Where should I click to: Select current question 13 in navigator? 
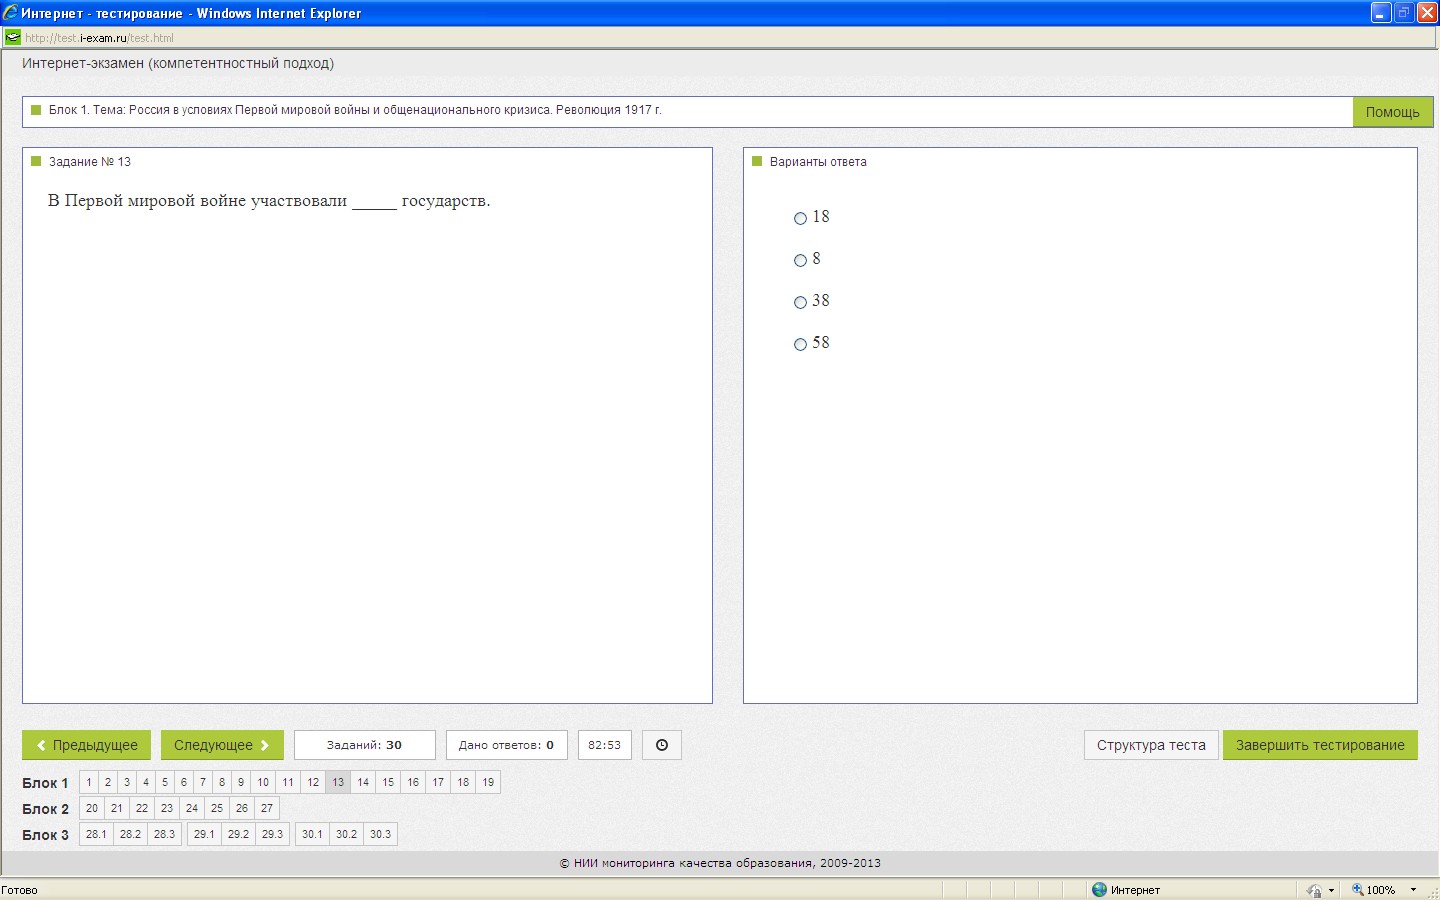[x=338, y=782]
